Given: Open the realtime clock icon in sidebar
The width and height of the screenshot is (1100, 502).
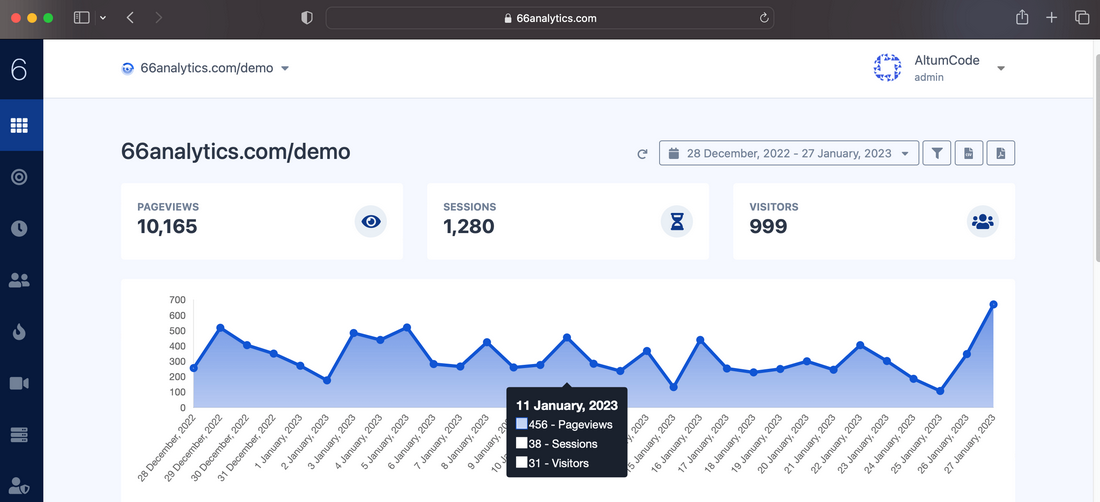Looking at the screenshot, I should click(x=19, y=229).
